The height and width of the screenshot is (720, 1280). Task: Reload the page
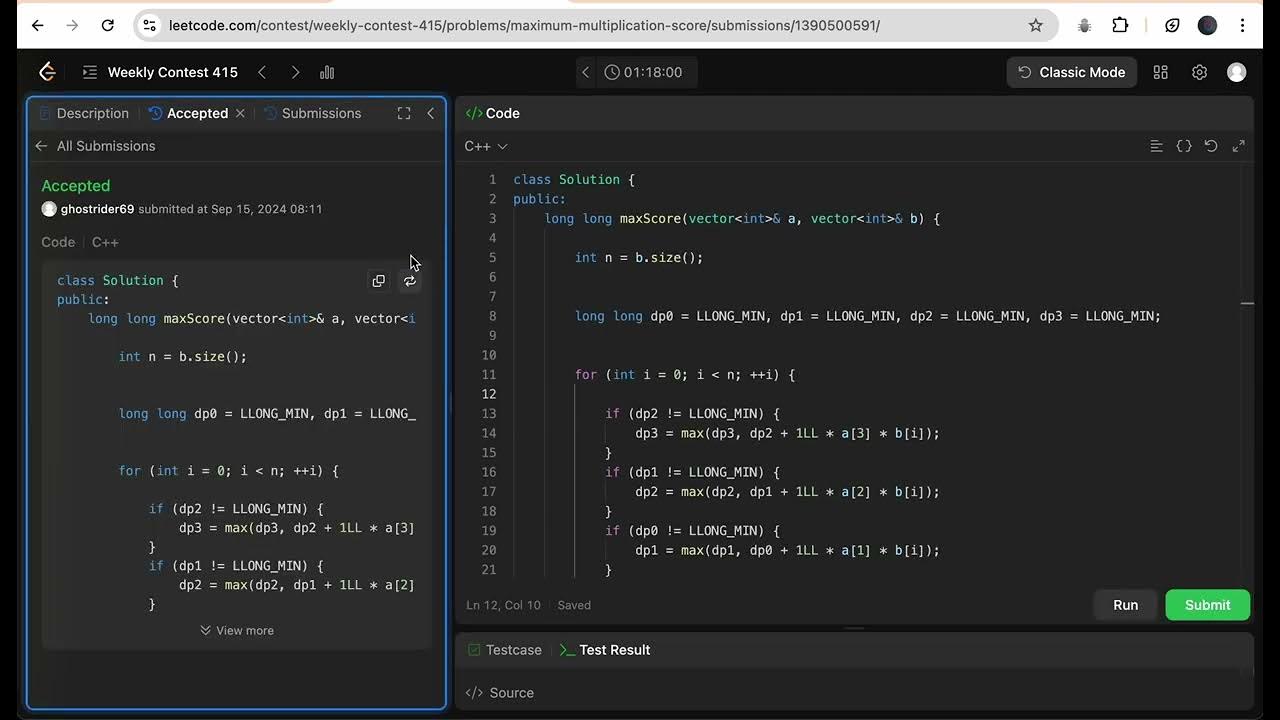click(107, 25)
